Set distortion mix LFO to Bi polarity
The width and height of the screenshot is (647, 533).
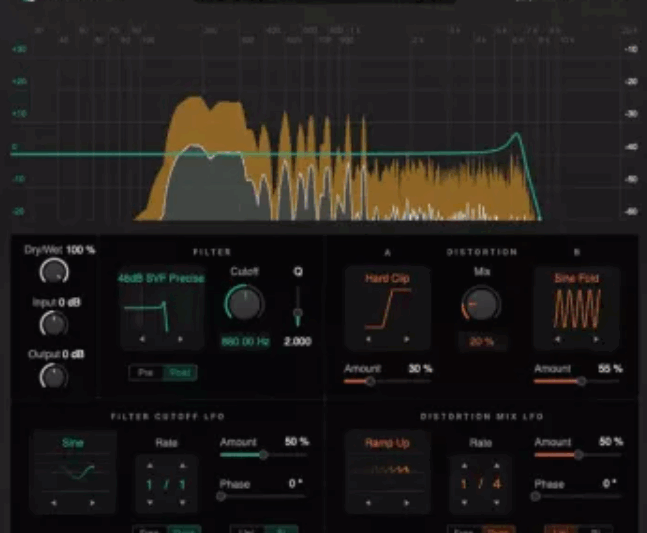pos(595,530)
